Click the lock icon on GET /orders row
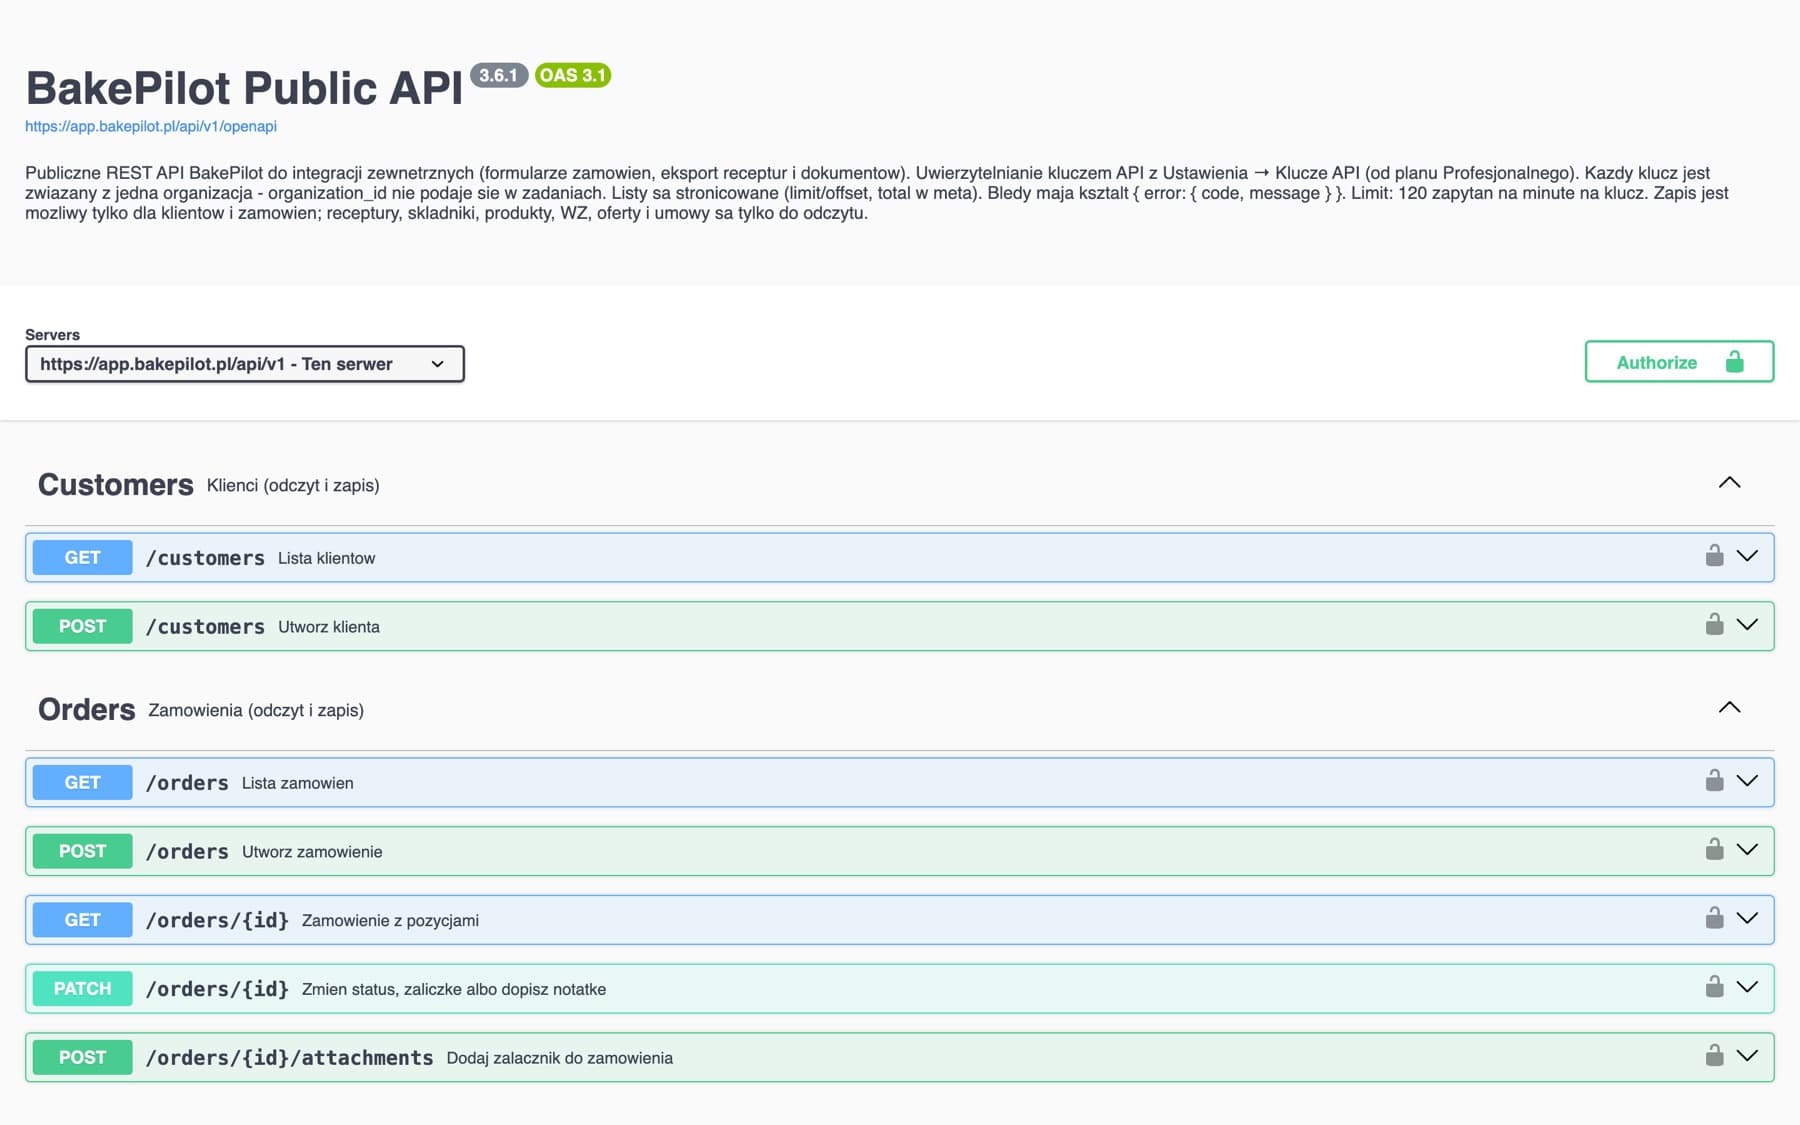The width and height of the screenshot is (1800, 1125). click(x=1714, y=781)
